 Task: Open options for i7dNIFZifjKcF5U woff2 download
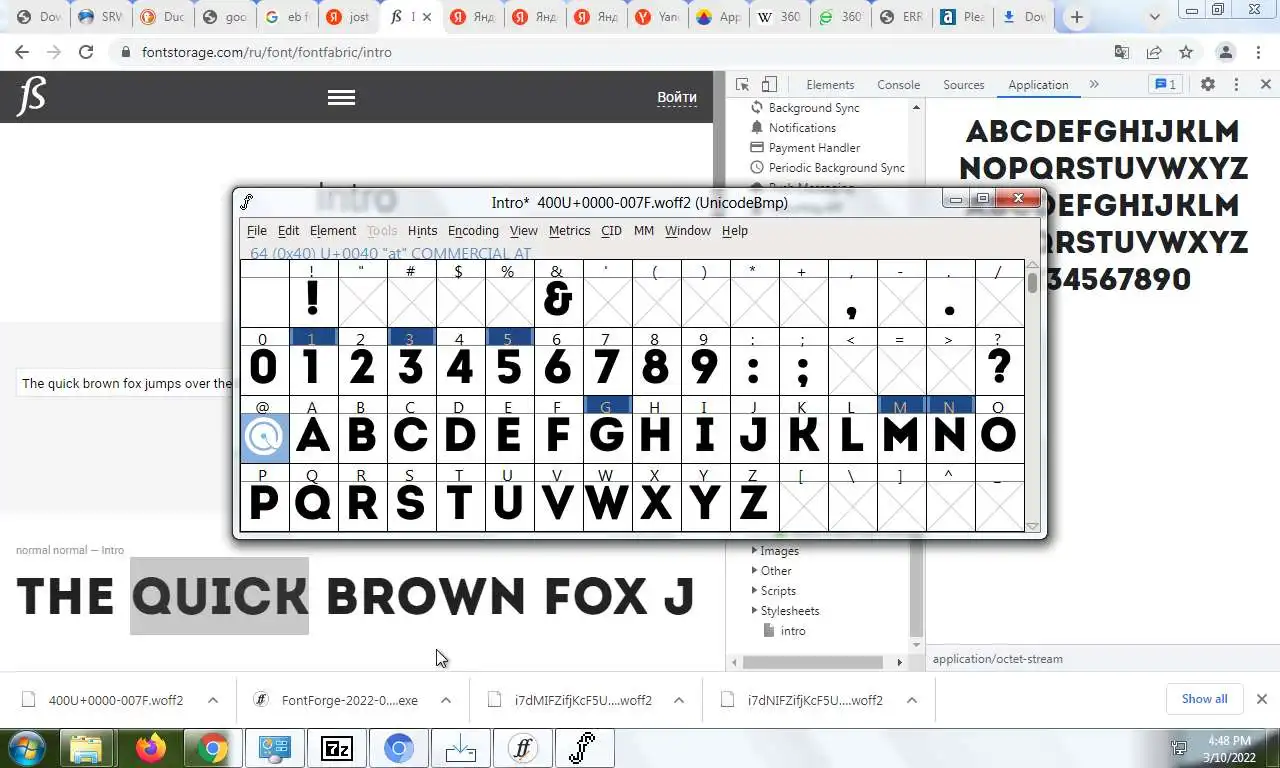tap(912, 700)
